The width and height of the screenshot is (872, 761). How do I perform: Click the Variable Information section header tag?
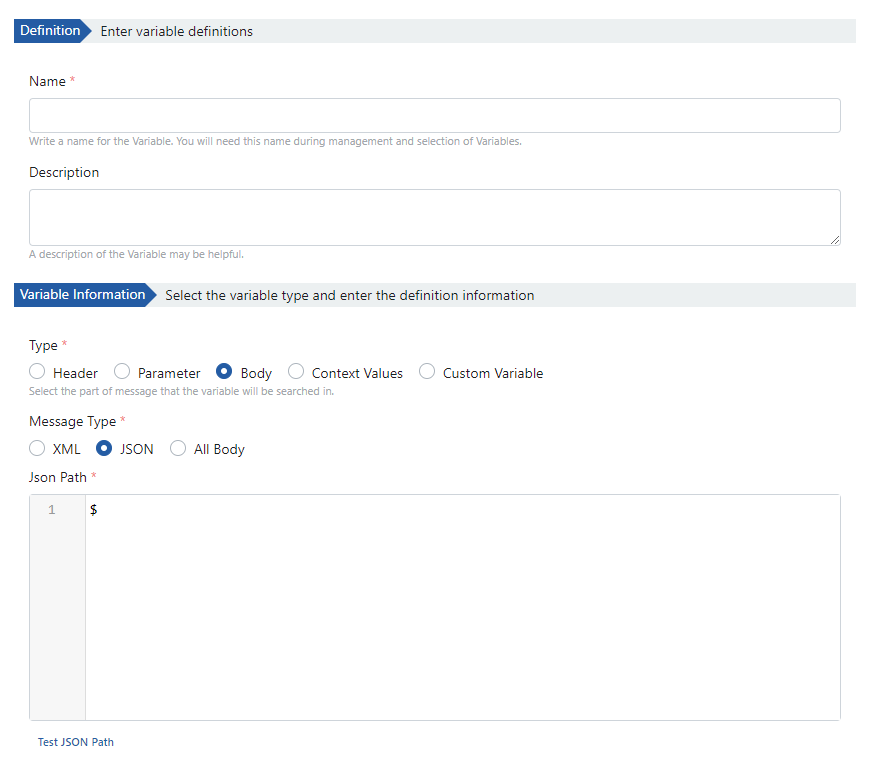click(x=82, y=295)
